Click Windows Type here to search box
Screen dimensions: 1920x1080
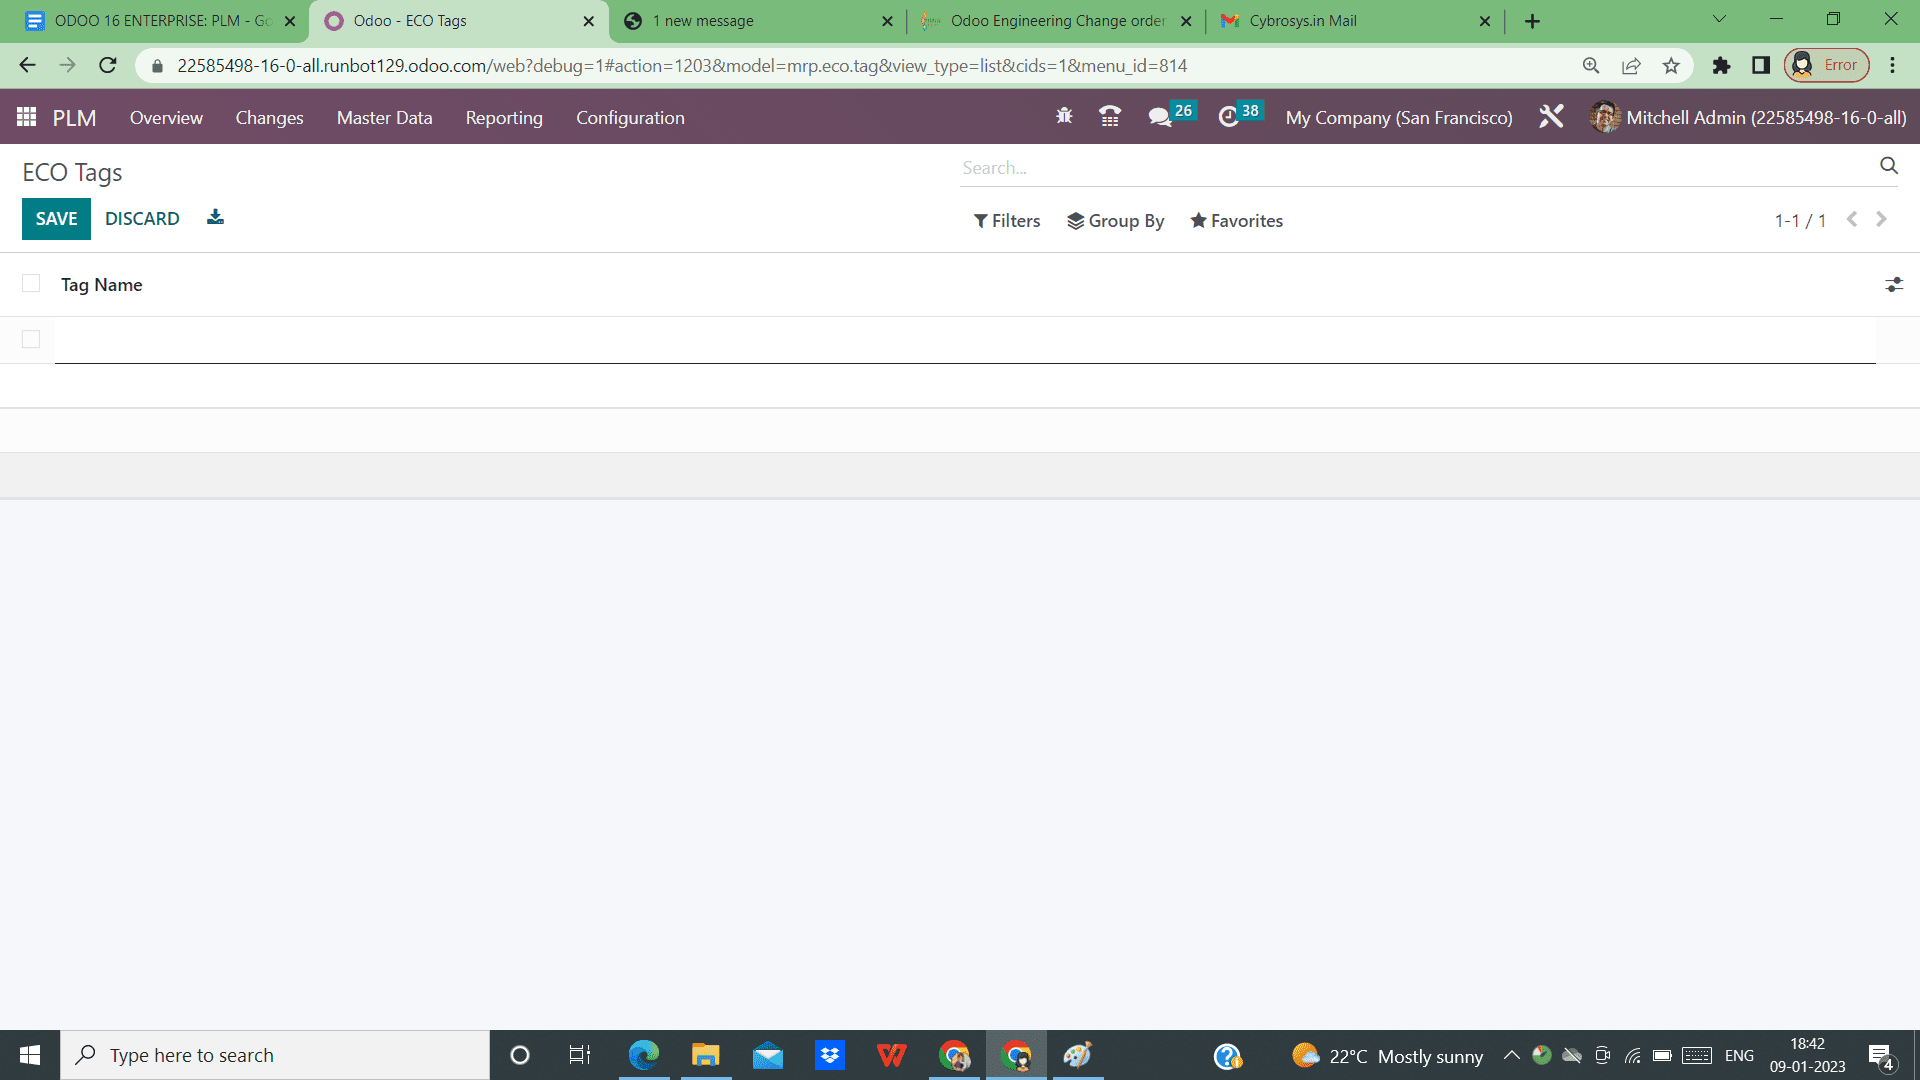275,1055
